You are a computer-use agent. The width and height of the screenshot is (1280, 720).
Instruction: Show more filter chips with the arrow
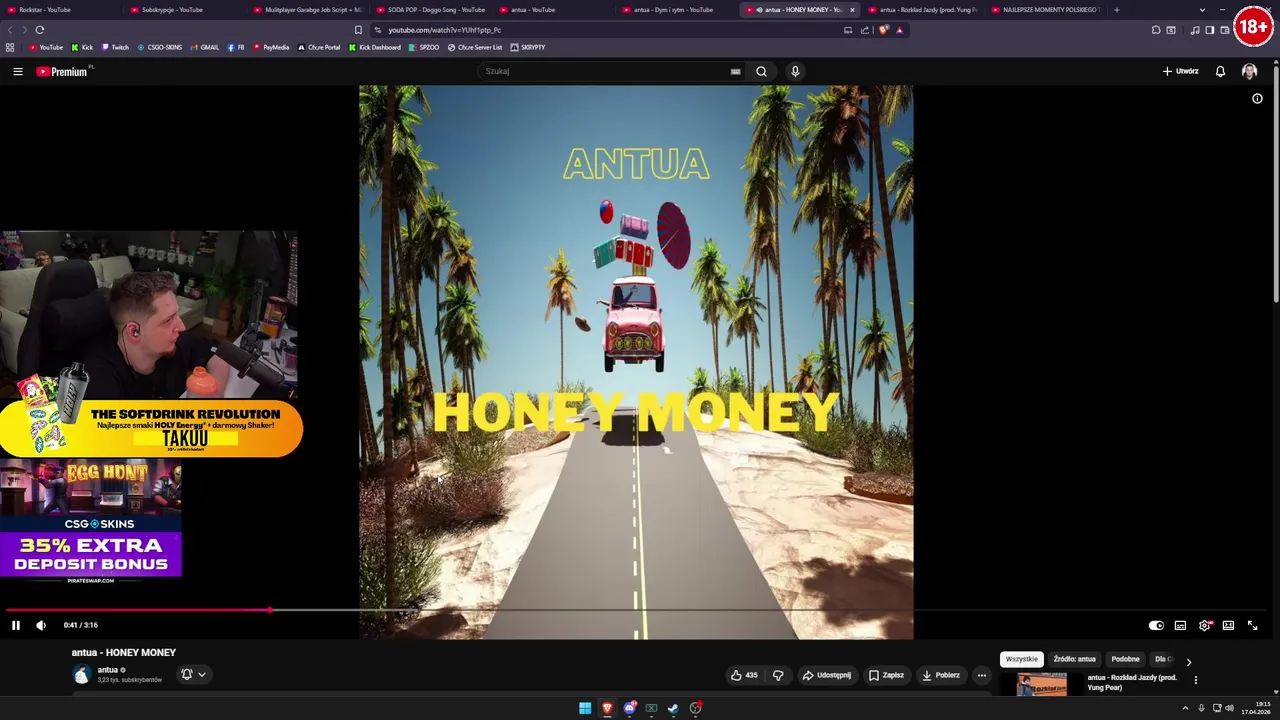click(1188, 661)
